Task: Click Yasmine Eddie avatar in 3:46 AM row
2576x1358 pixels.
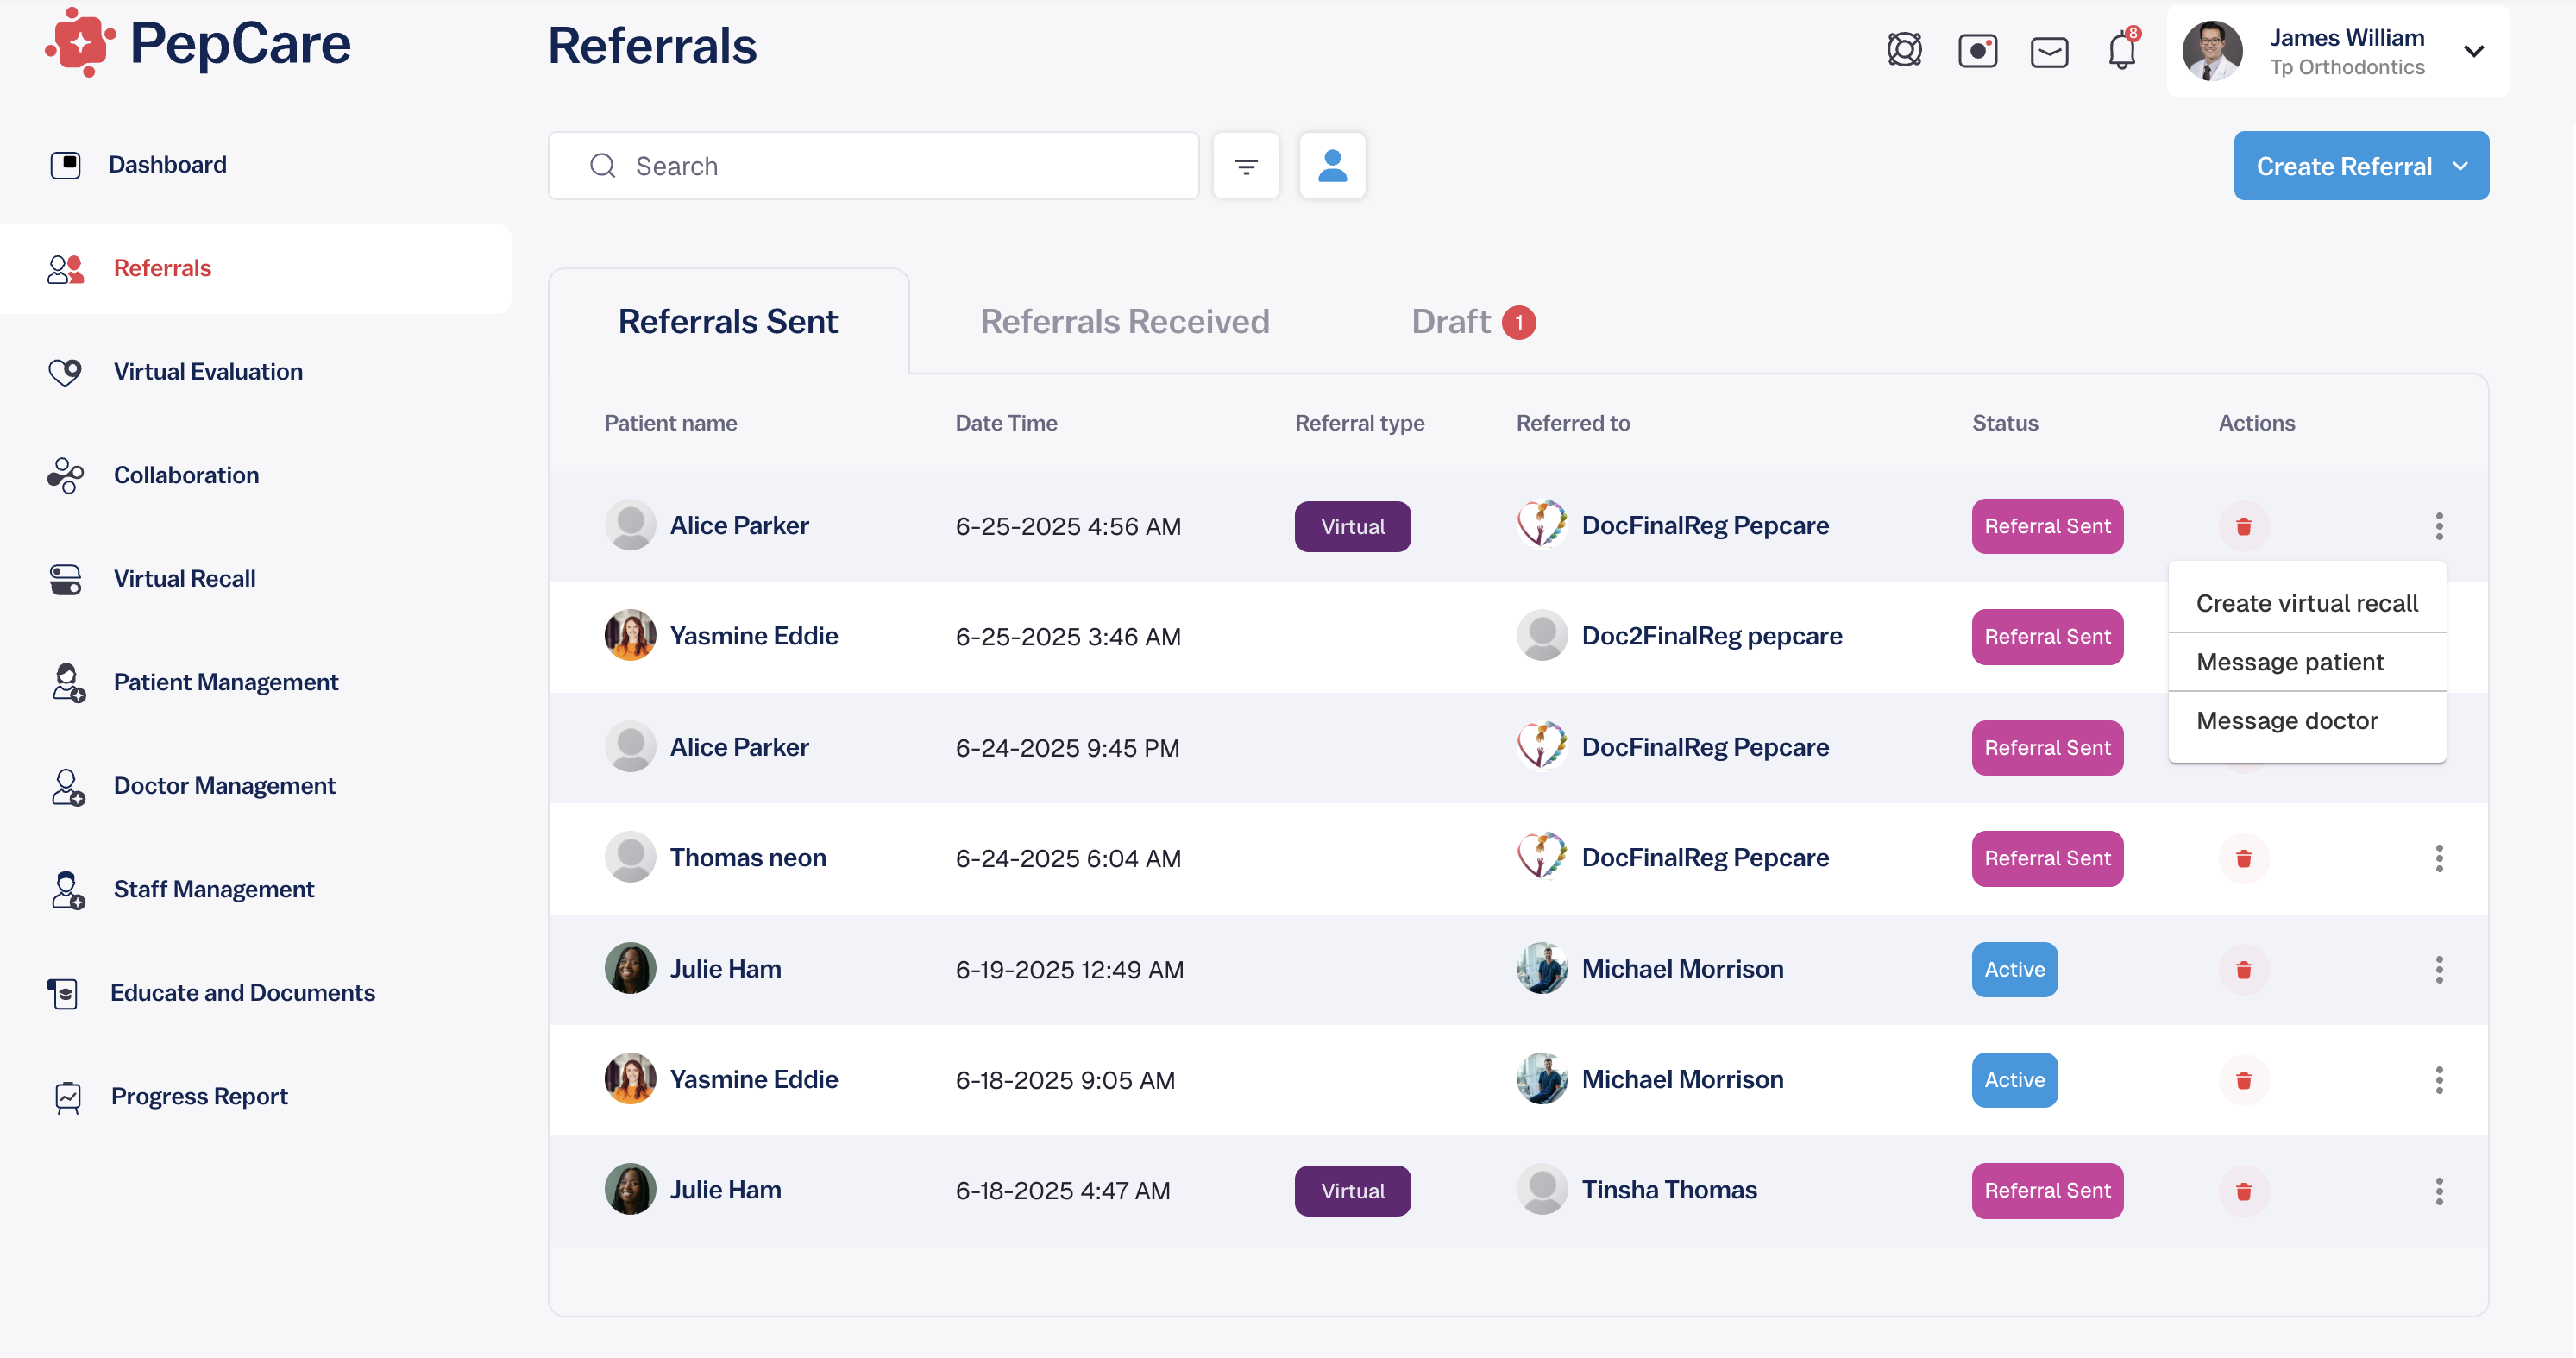Action: 630,636
